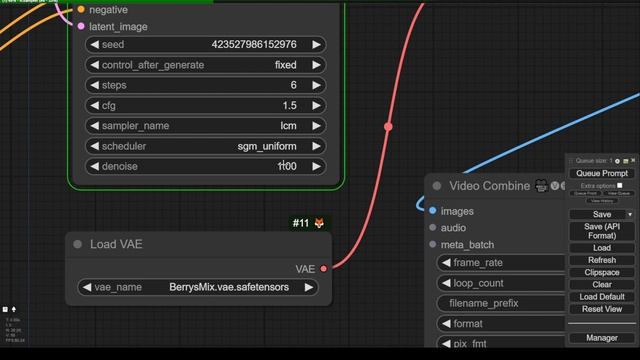Screen dimensions: 640x360
Task: Increase denoise with its right arrow
Action: (x=316, y=166)
